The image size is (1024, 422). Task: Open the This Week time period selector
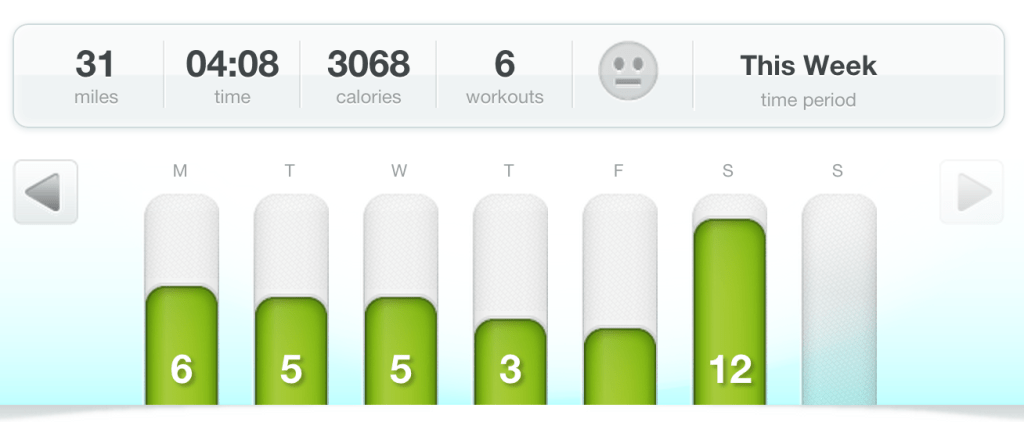point(808,76)
